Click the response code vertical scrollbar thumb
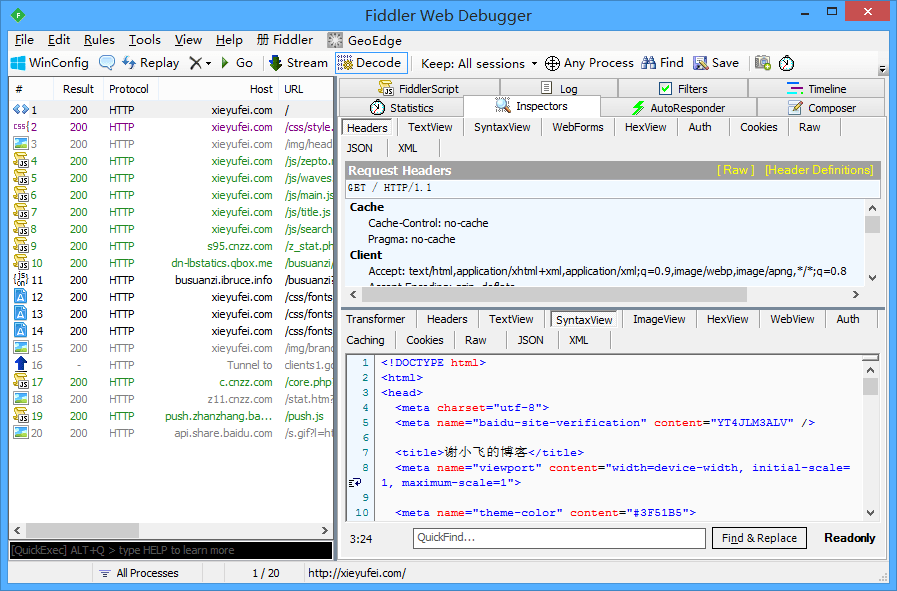Viewport: 897px width, 591px height. tap(871, 387)
